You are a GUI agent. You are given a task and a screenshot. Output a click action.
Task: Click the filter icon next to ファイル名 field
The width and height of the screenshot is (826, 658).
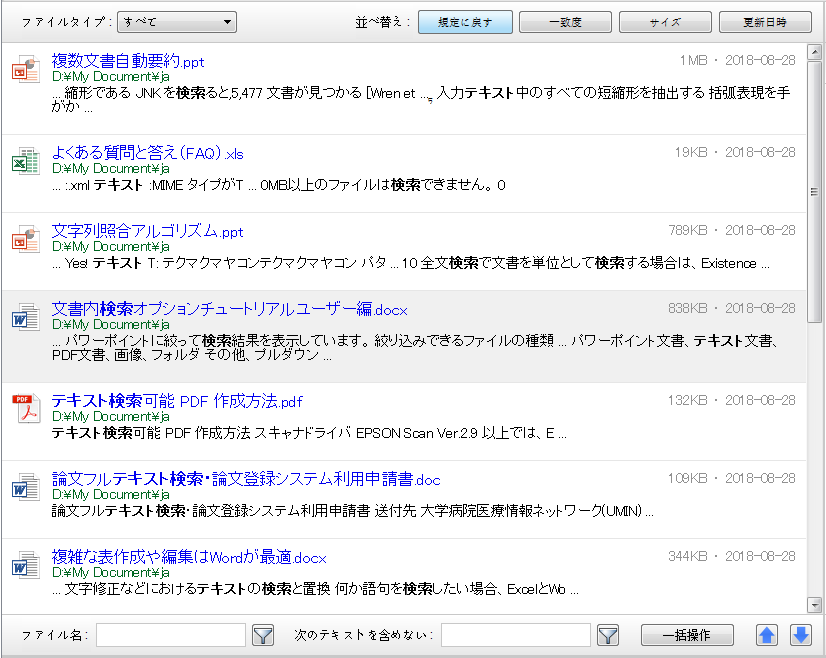coord(263,635)
